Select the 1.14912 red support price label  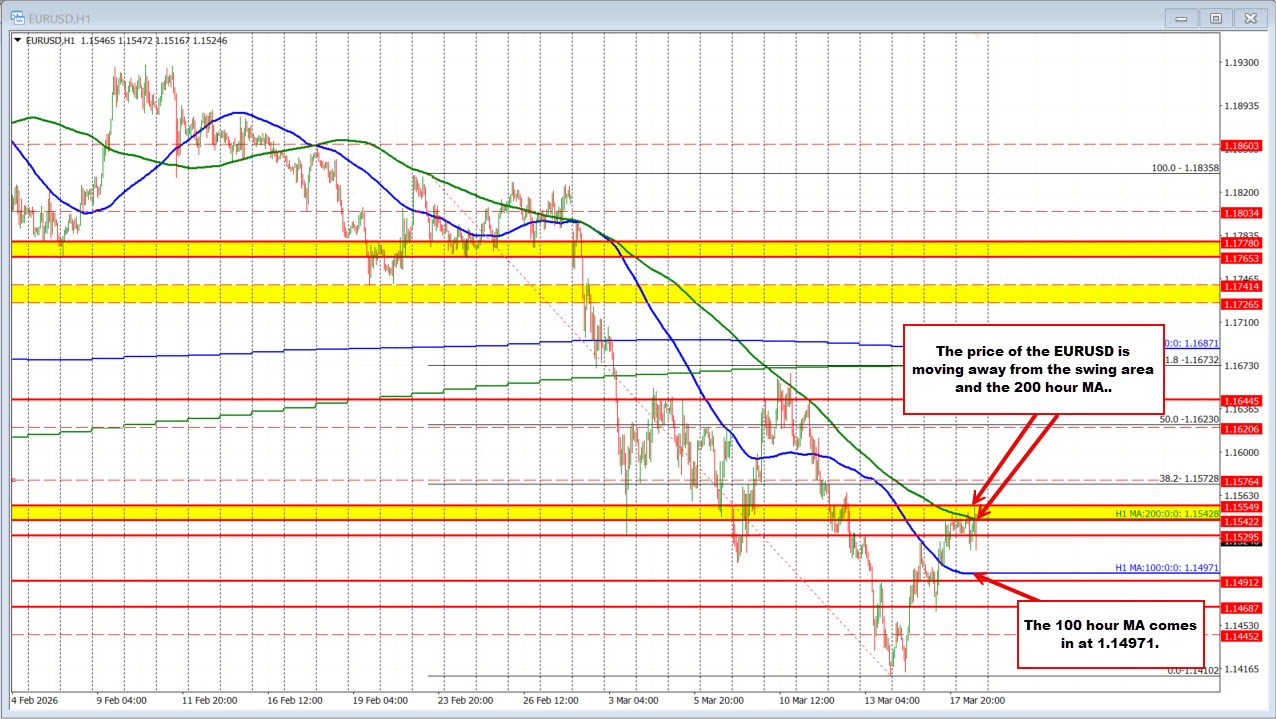pos(1244,582)
